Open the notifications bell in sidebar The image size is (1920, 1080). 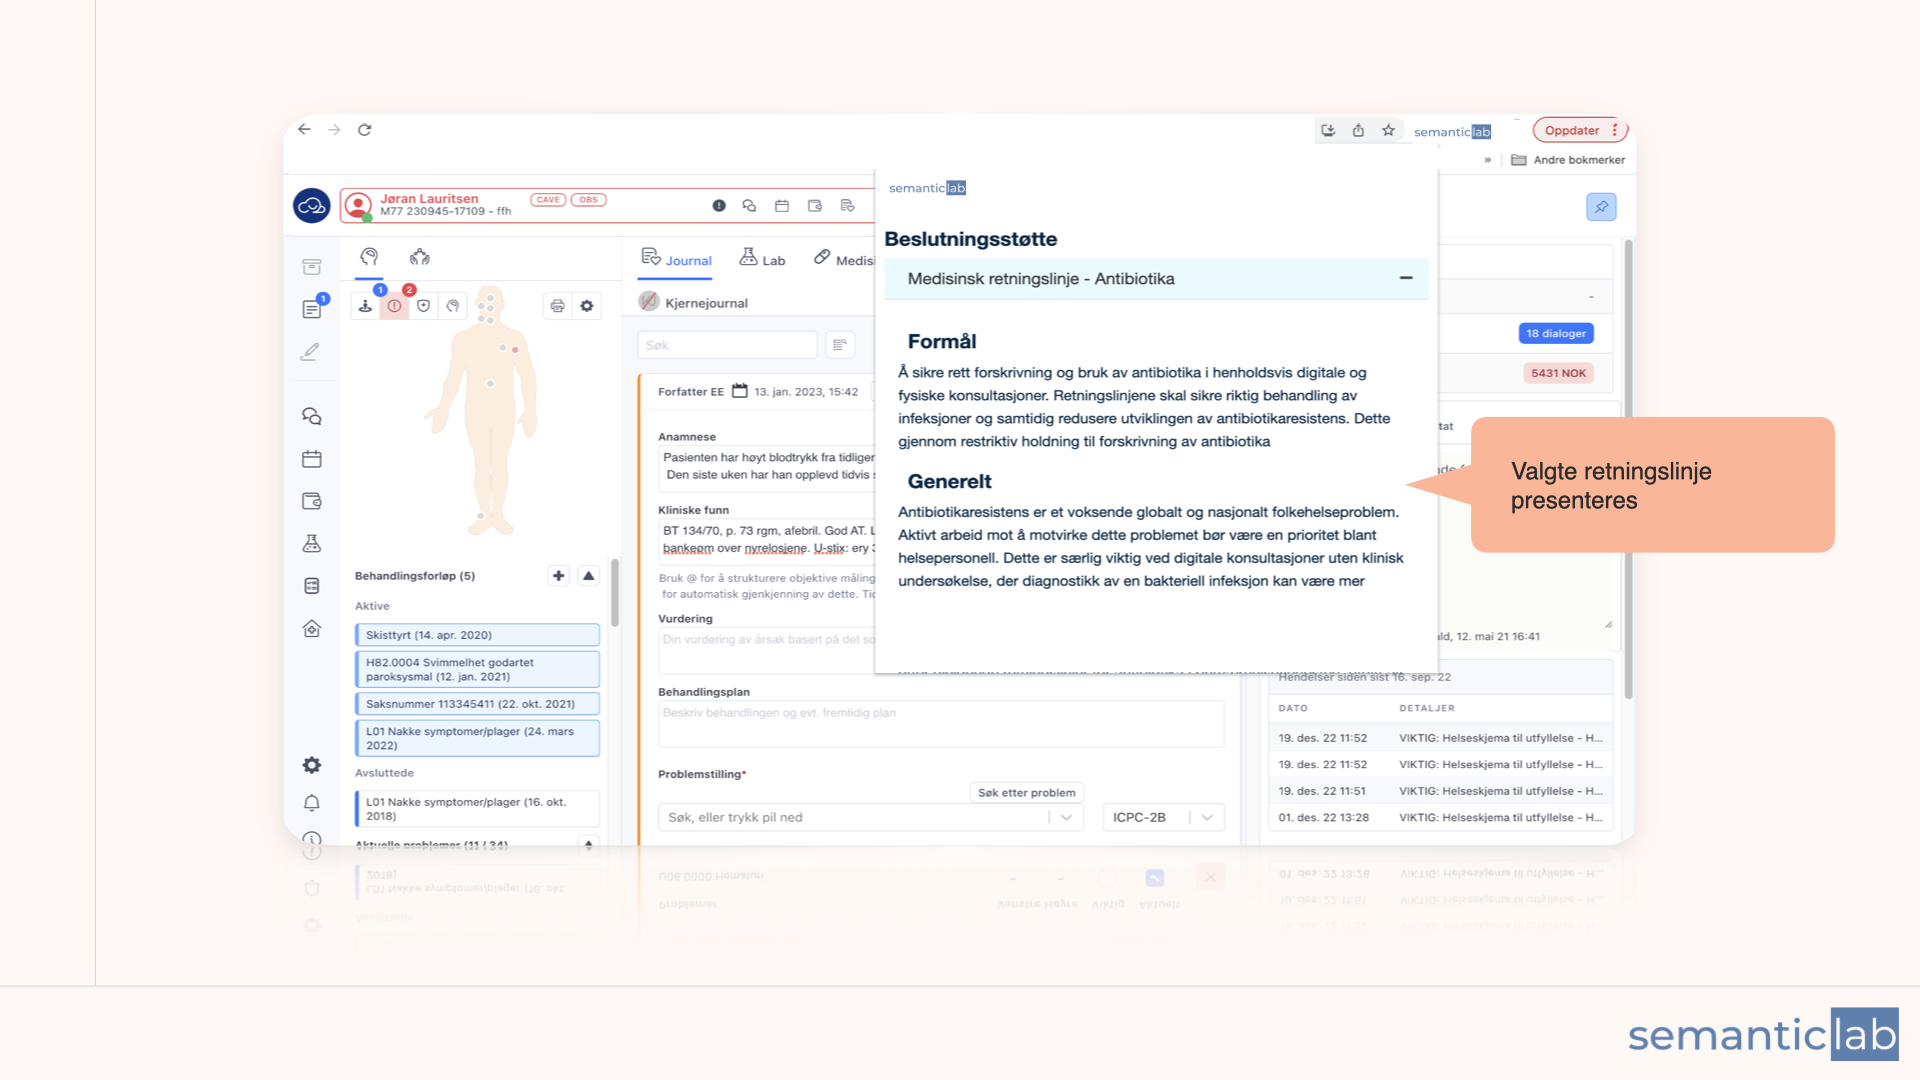pos(312,803)
